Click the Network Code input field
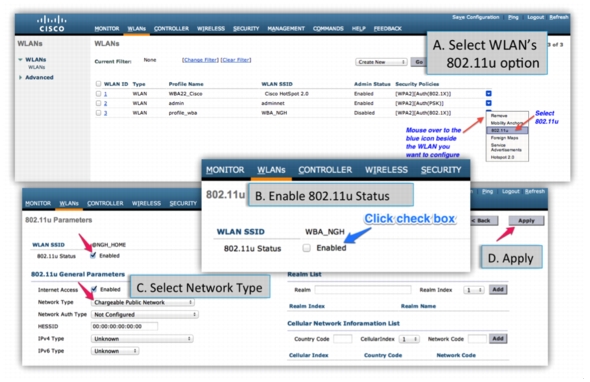Viewport: 590px width, 382px height. click(477, 339)
